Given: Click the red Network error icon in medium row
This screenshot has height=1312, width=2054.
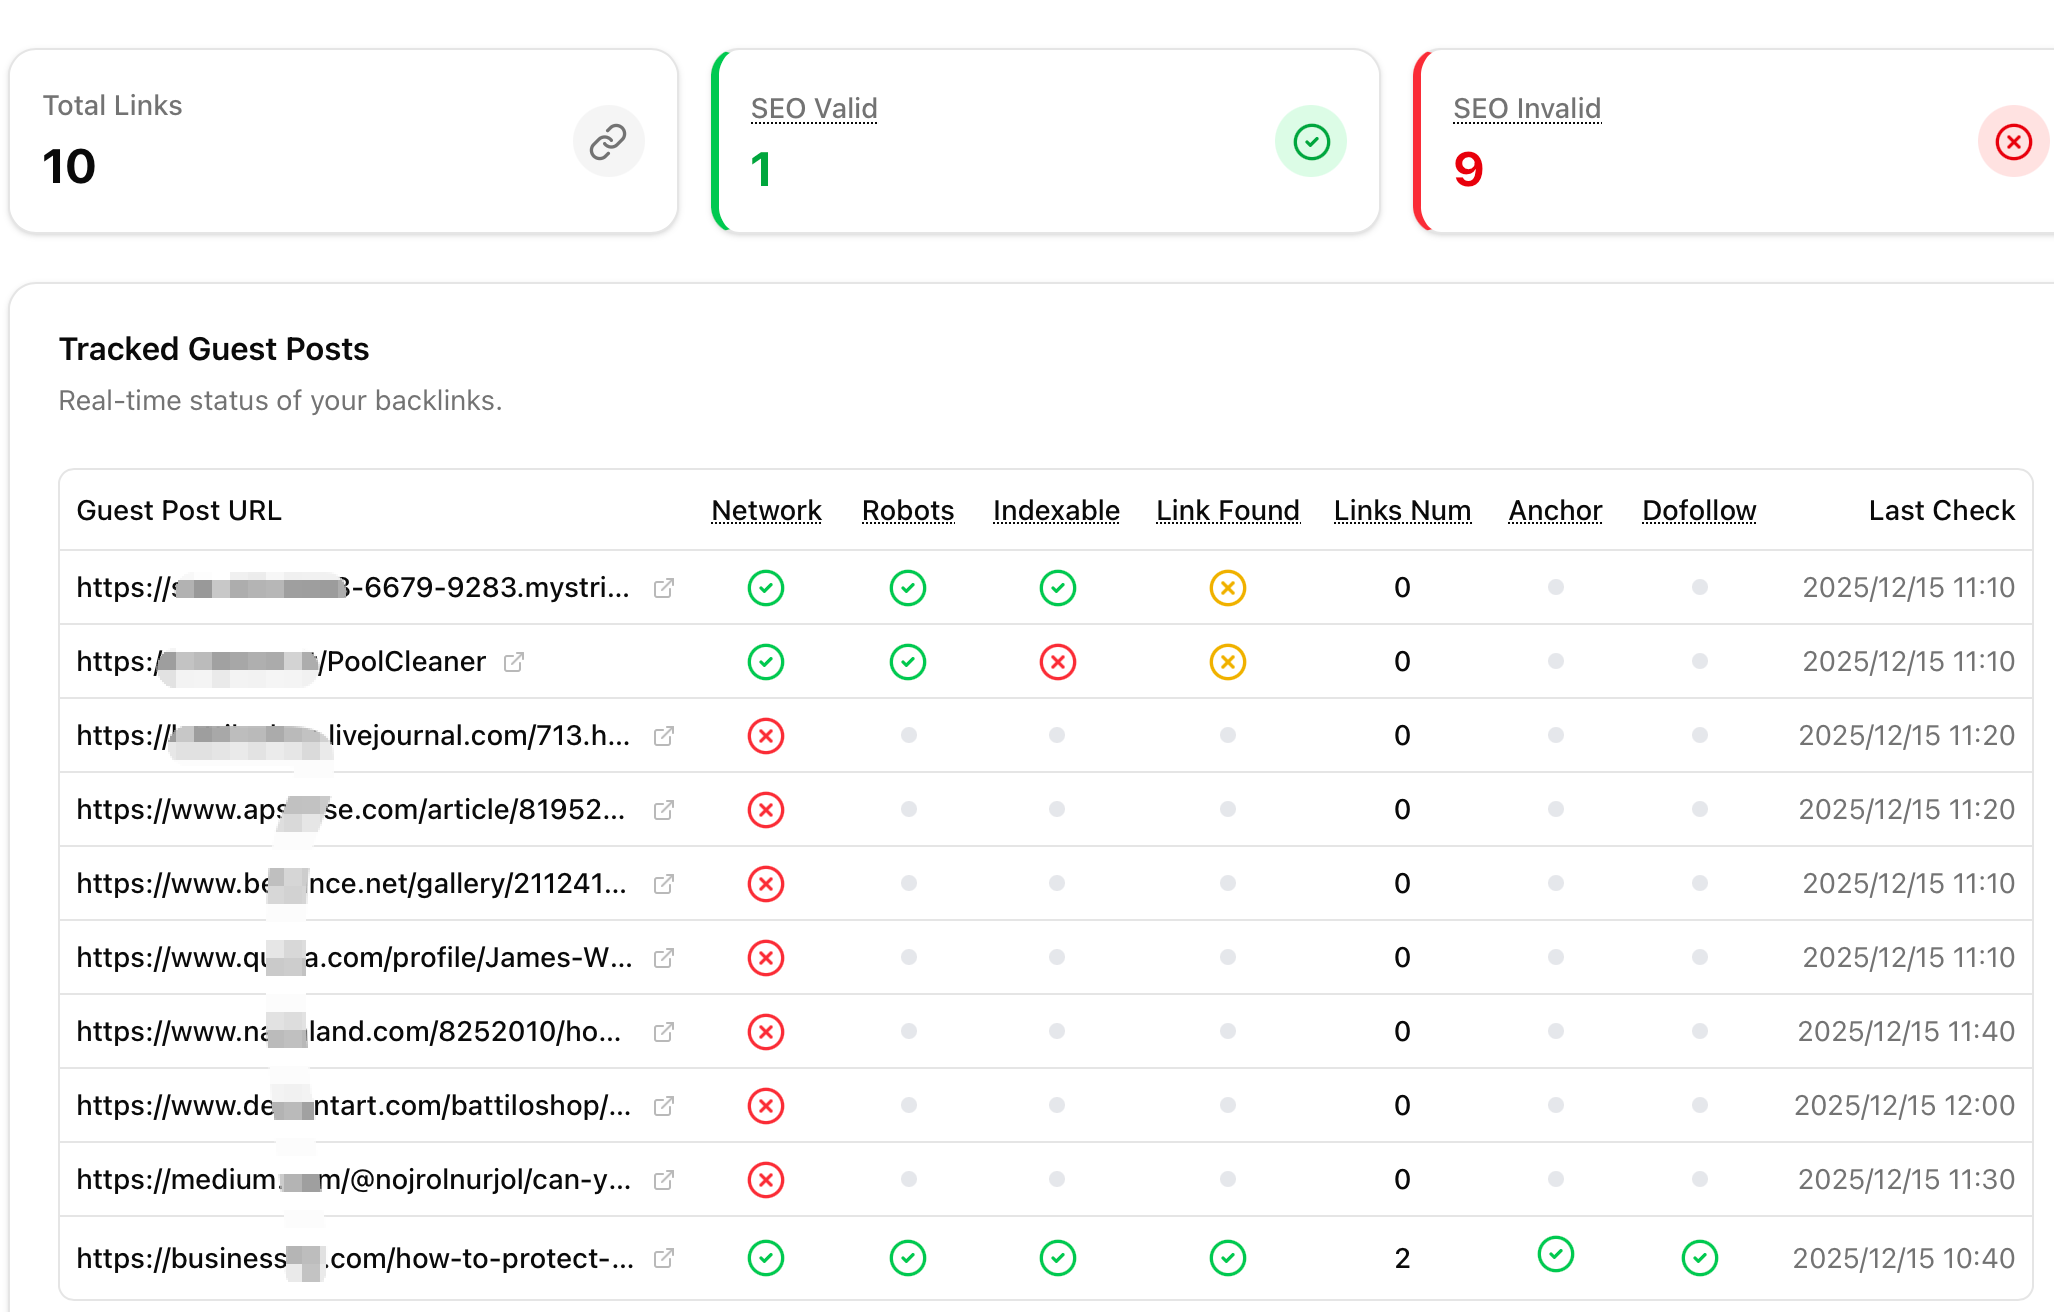Looking at the screenshot, I should coord(766,1180).
